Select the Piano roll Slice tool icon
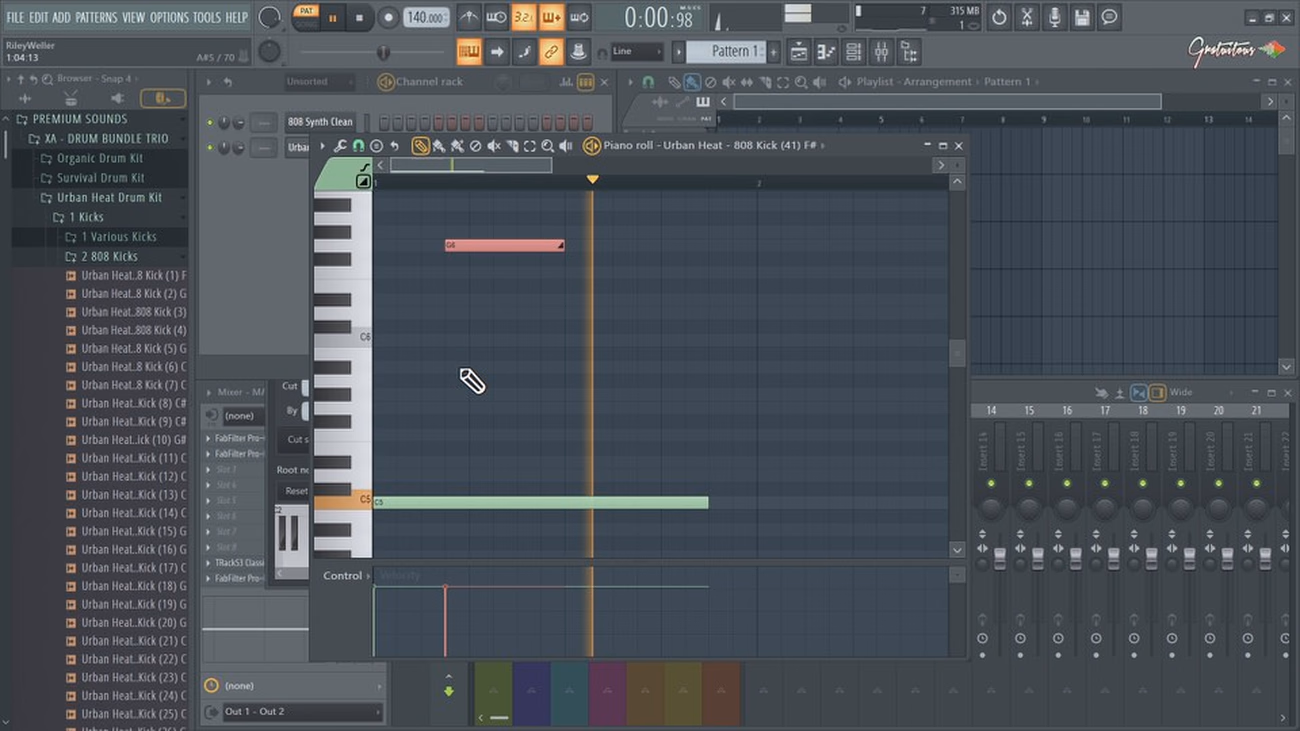This screenshot has height=731, width=1300. click(x=512, y=146)
